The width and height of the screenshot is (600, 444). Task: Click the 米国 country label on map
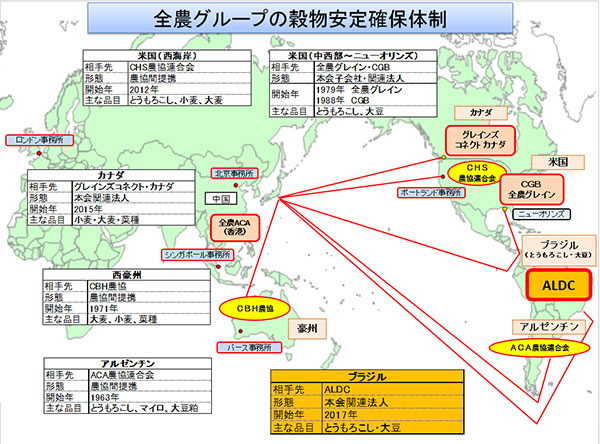coord(558,162)
